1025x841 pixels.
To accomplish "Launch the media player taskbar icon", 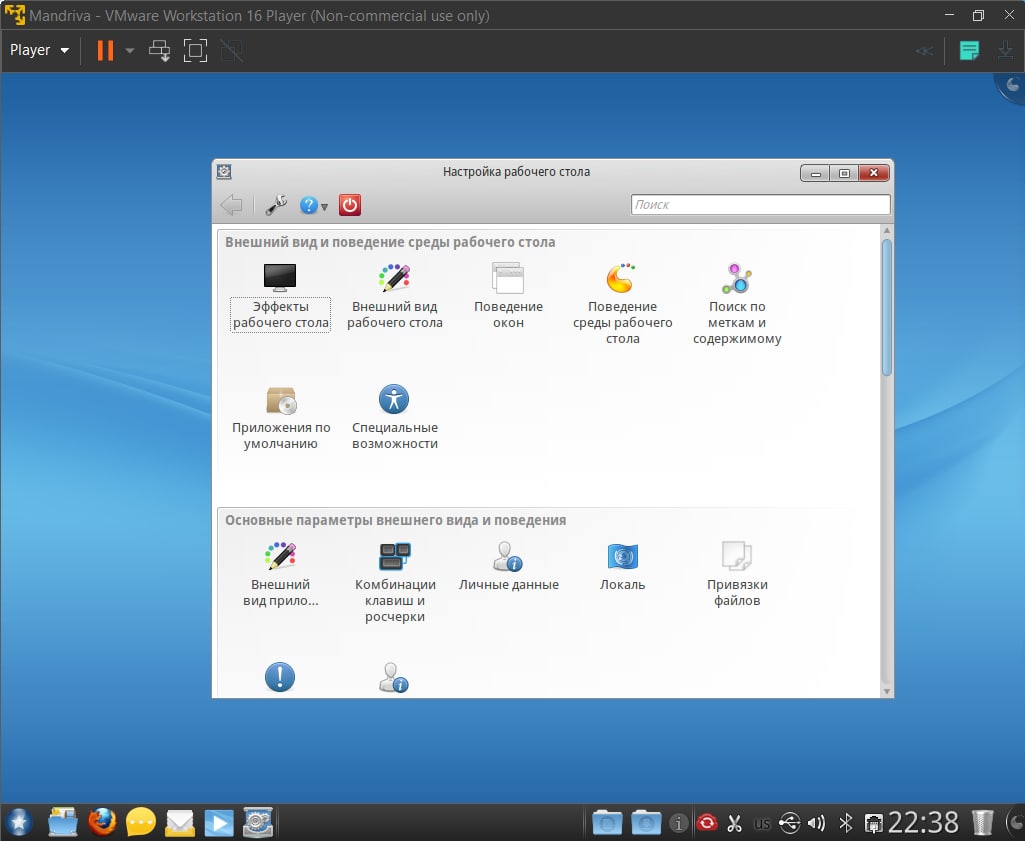I will (219, 823).
